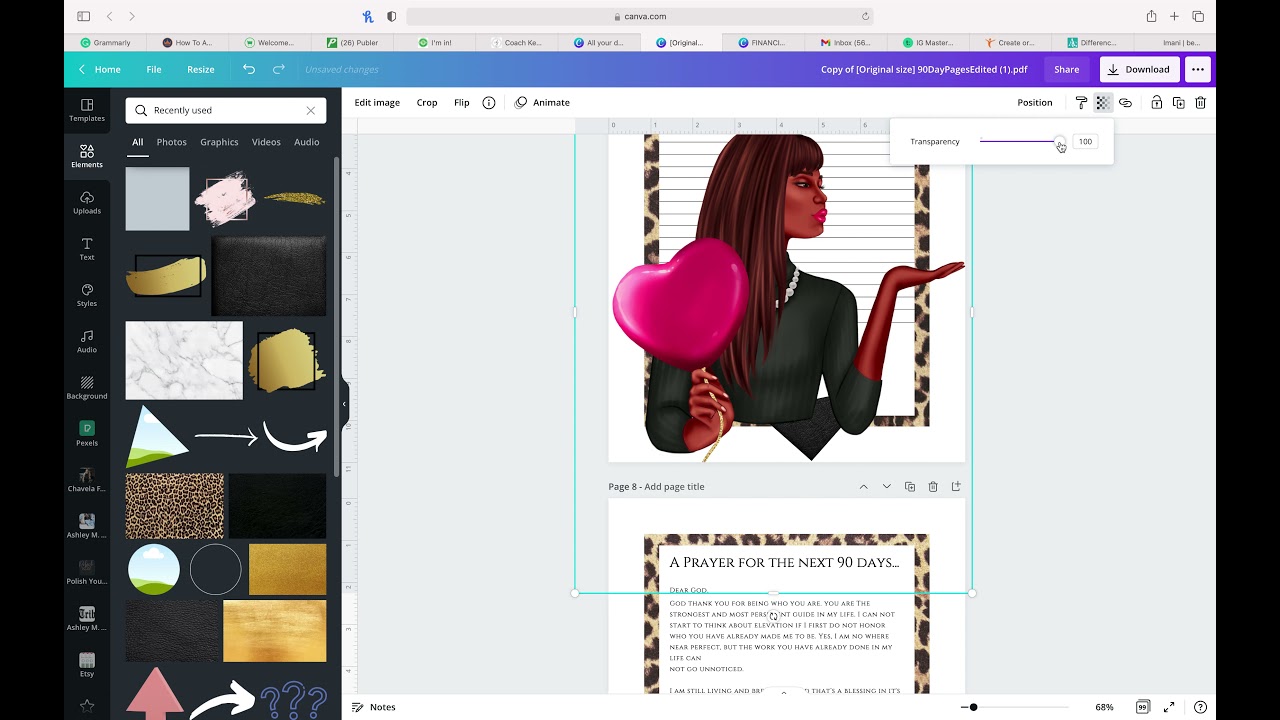Screen dimensions: 1280x720
Task: Open the File menu
Action: pos(154,69)
